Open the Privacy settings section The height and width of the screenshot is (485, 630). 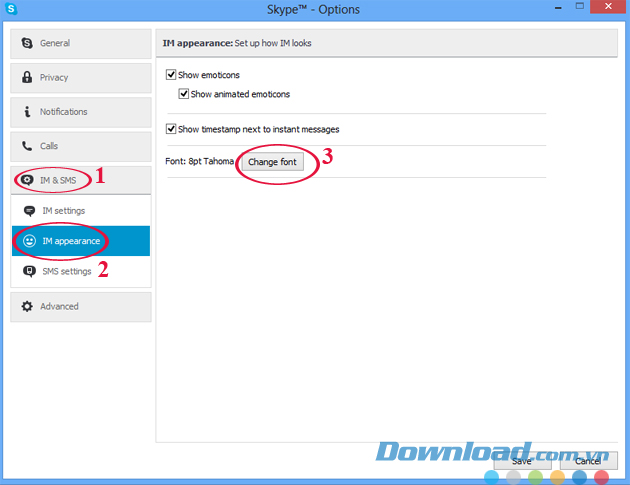(x=81, y=78)
